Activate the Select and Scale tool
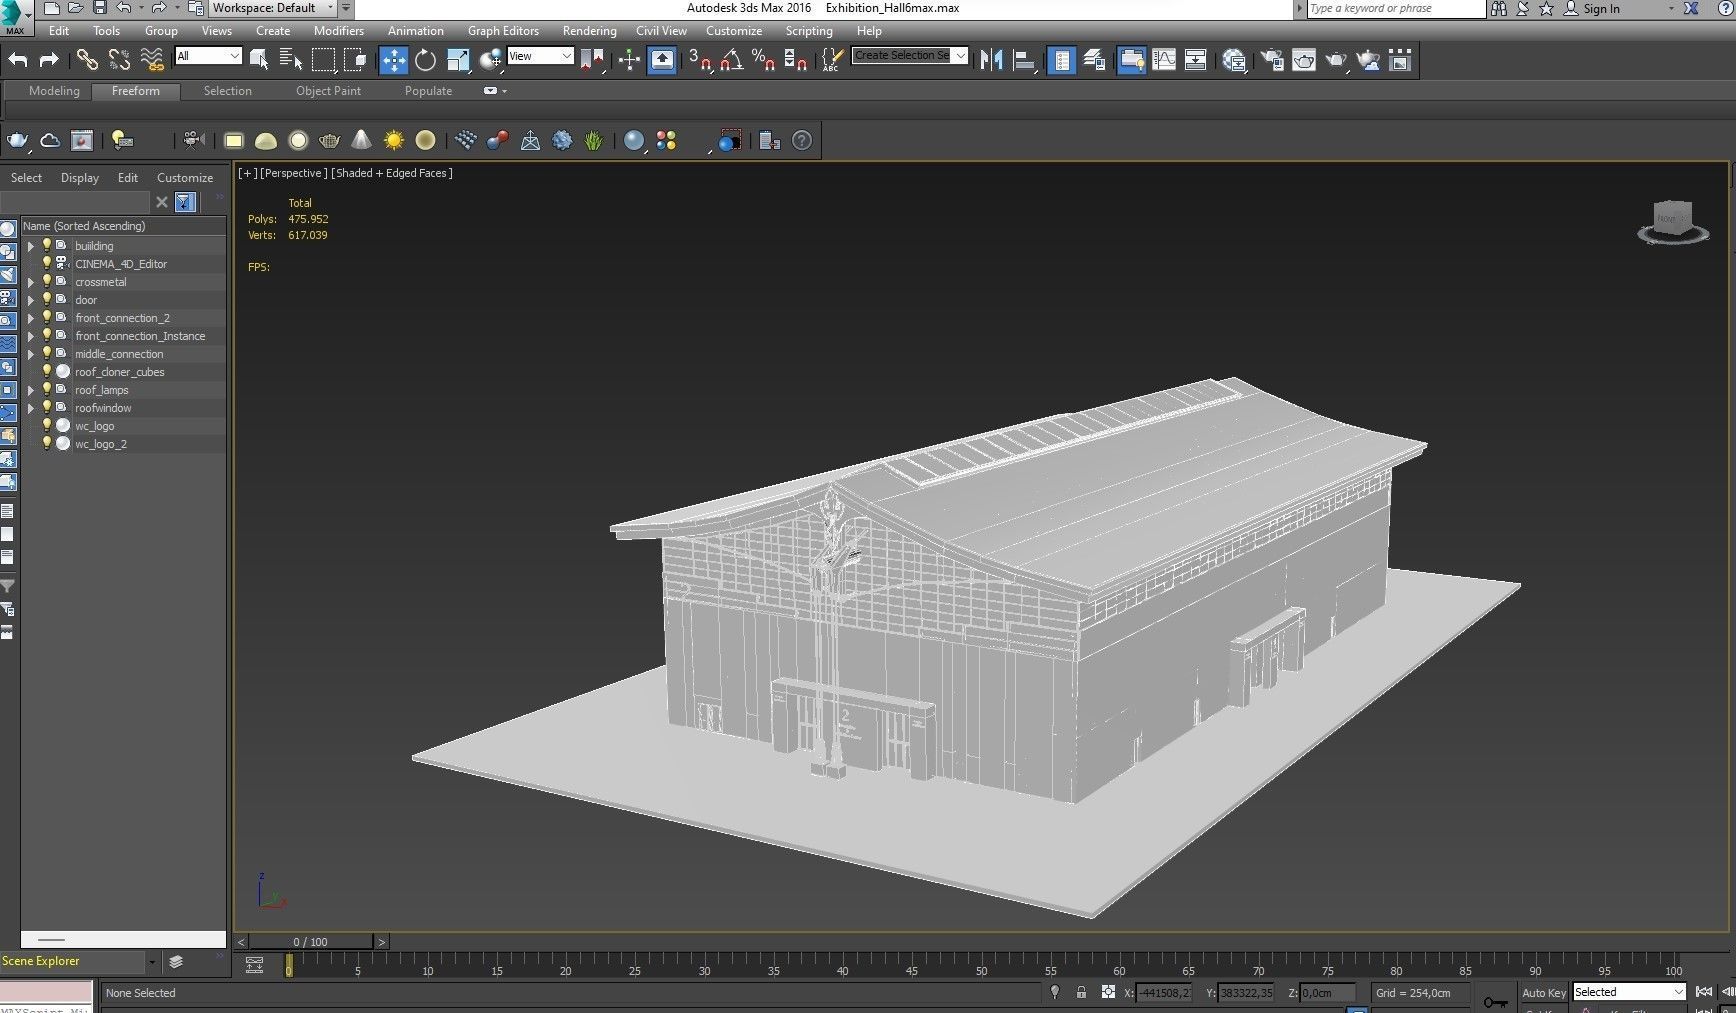 point(458,60)
